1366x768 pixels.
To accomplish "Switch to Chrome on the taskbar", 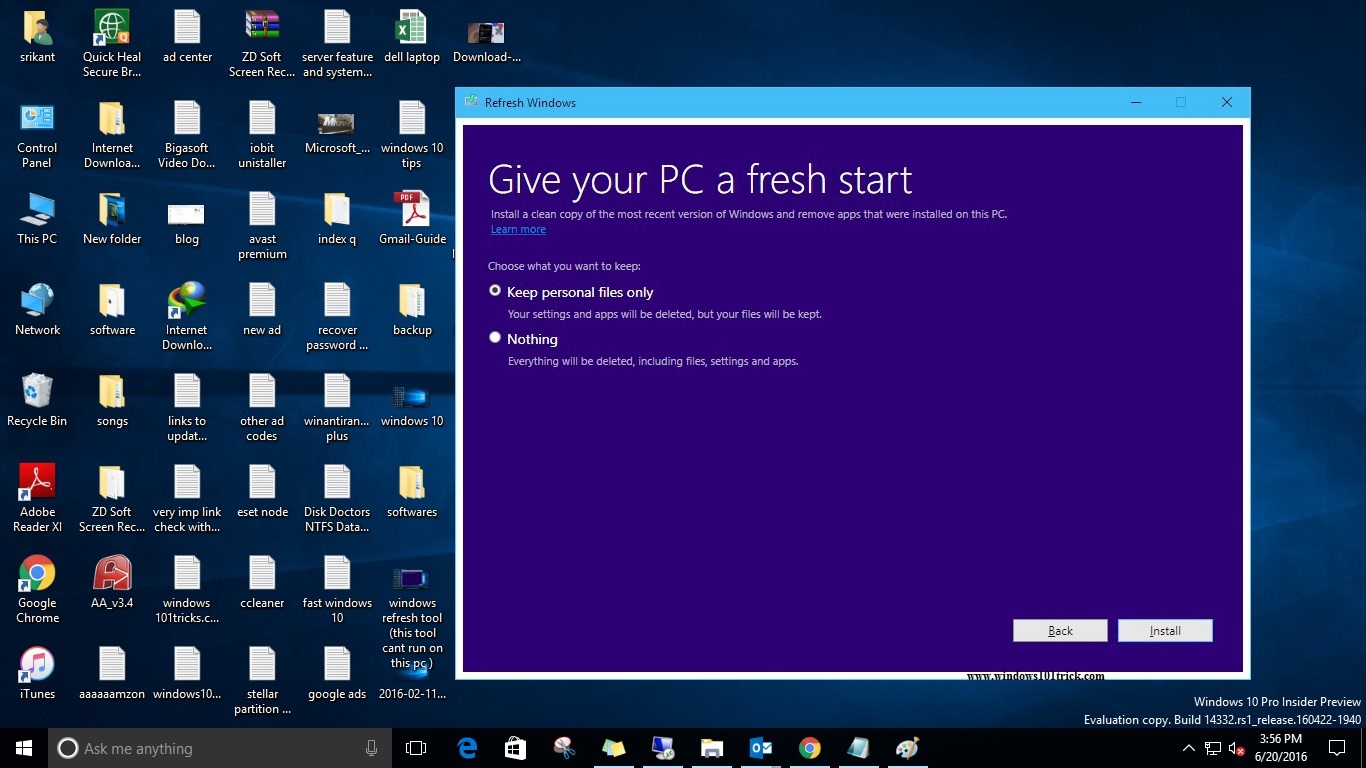I will (810, 748).
